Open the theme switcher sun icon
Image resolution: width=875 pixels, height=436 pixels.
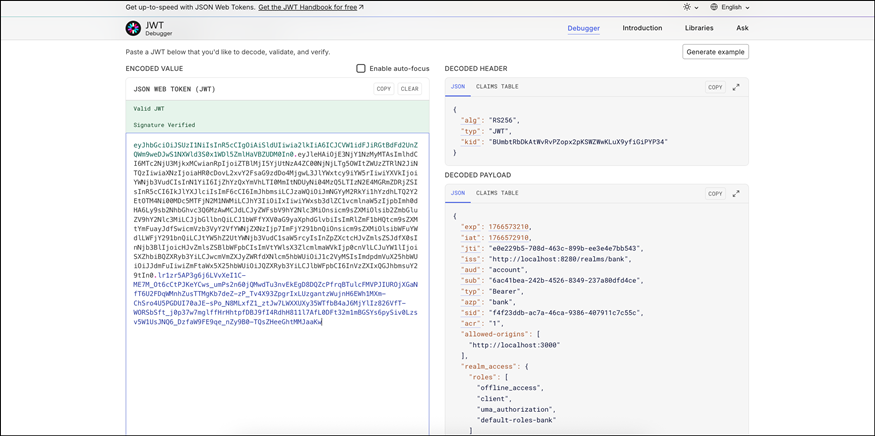tap(687, 7)
